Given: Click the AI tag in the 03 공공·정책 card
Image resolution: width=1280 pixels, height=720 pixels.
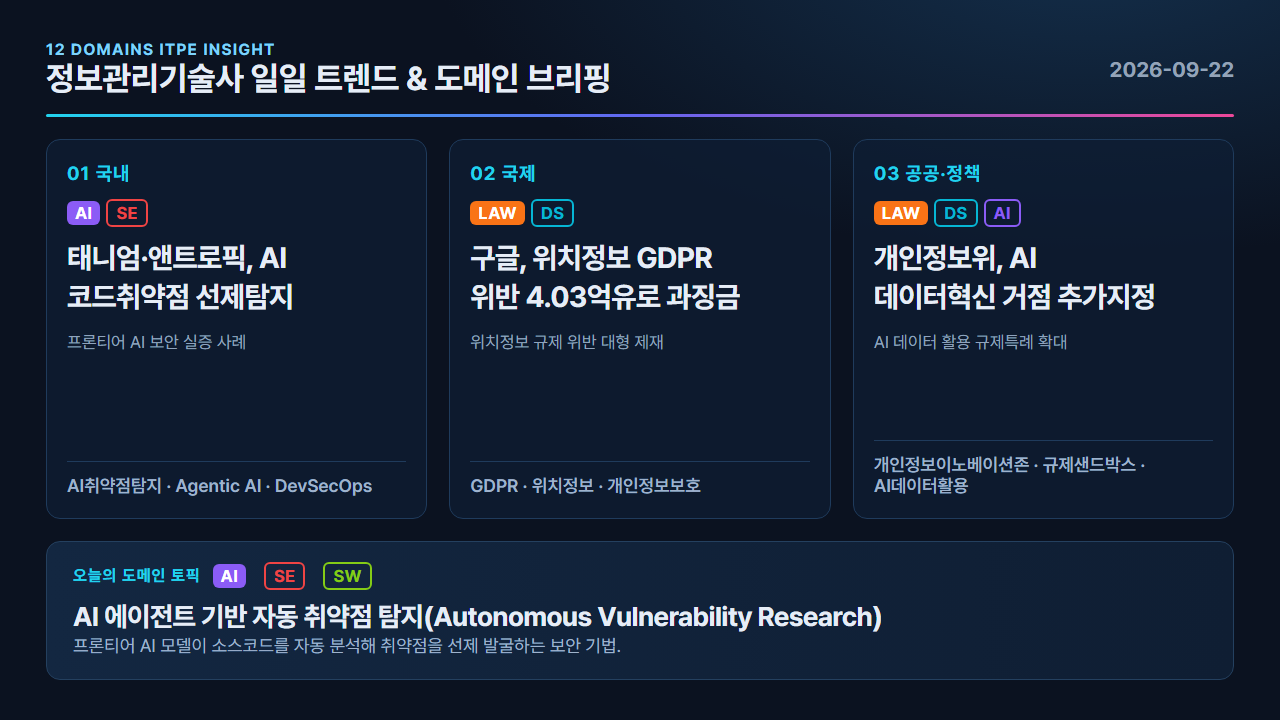Looking at the screenshot, I should tap(1002, 213).
